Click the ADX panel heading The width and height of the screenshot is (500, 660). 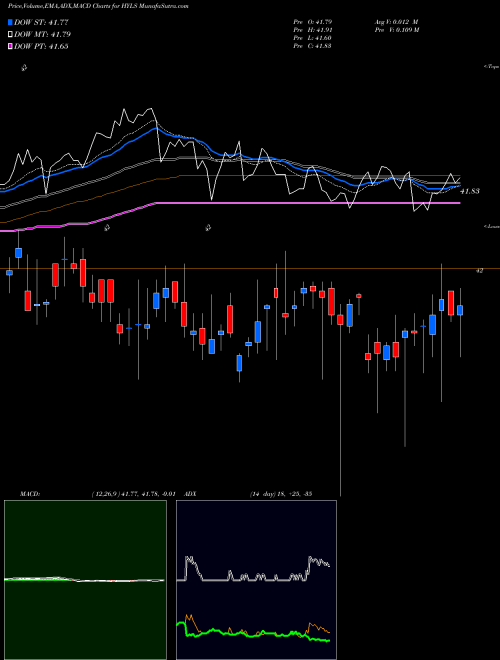coord(190,494)
